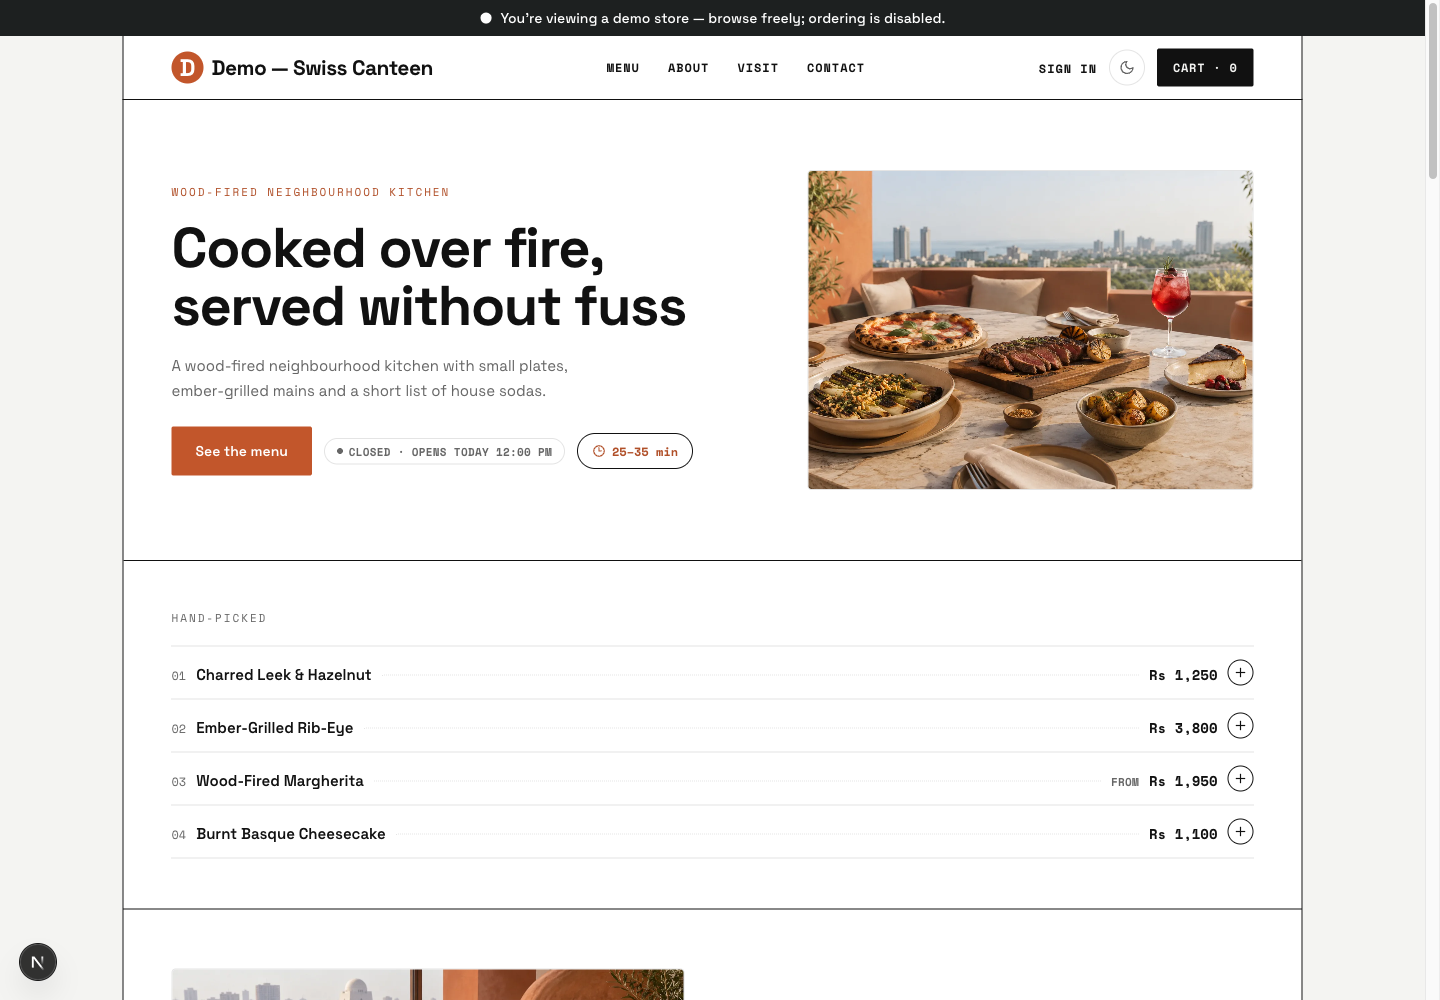The height and width of the screenshot is (1000, 1440).
Task: Click the orange D logo icon
Action: click(x=187, y=68)
